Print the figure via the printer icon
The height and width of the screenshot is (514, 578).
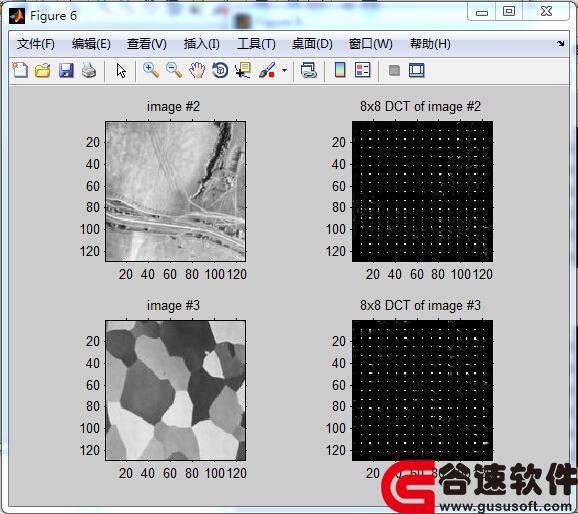[89, 70]
